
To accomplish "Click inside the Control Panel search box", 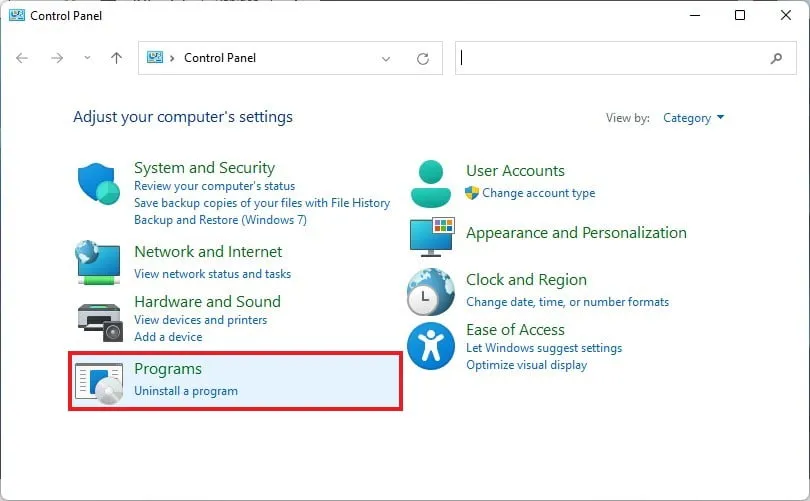I will (610, 58).
